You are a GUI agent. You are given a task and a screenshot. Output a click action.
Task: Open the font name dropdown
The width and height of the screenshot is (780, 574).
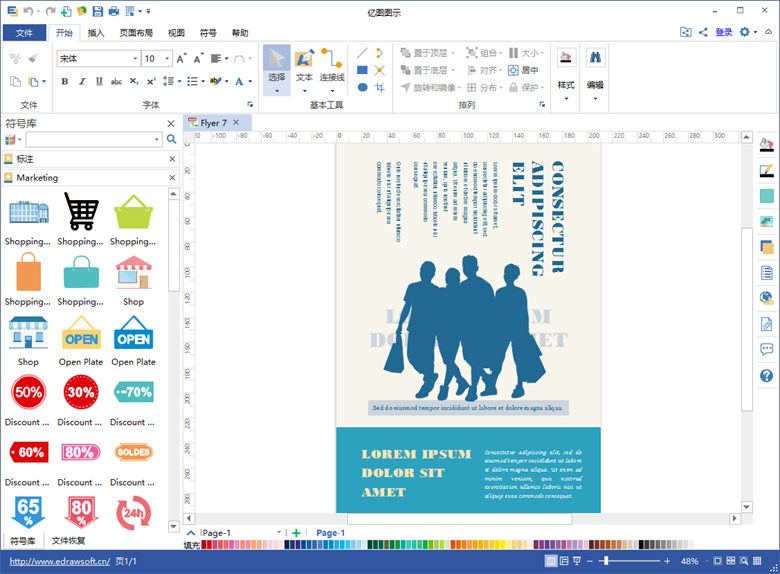click(x=135, y=59)
